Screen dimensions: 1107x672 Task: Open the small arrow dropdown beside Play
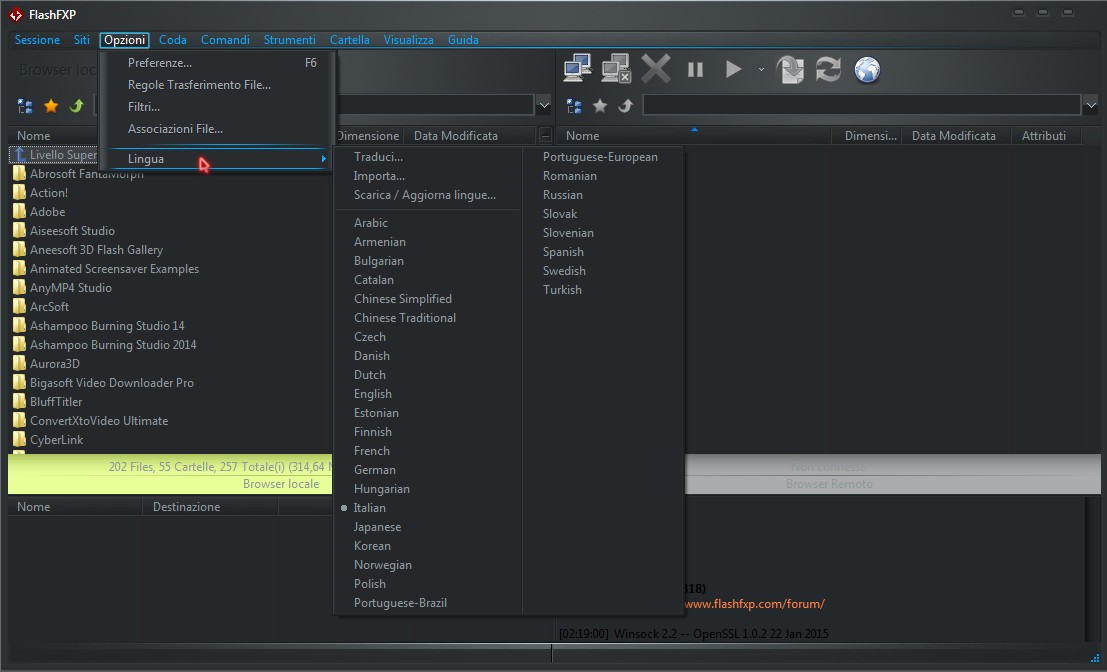[x=761, y=69]
